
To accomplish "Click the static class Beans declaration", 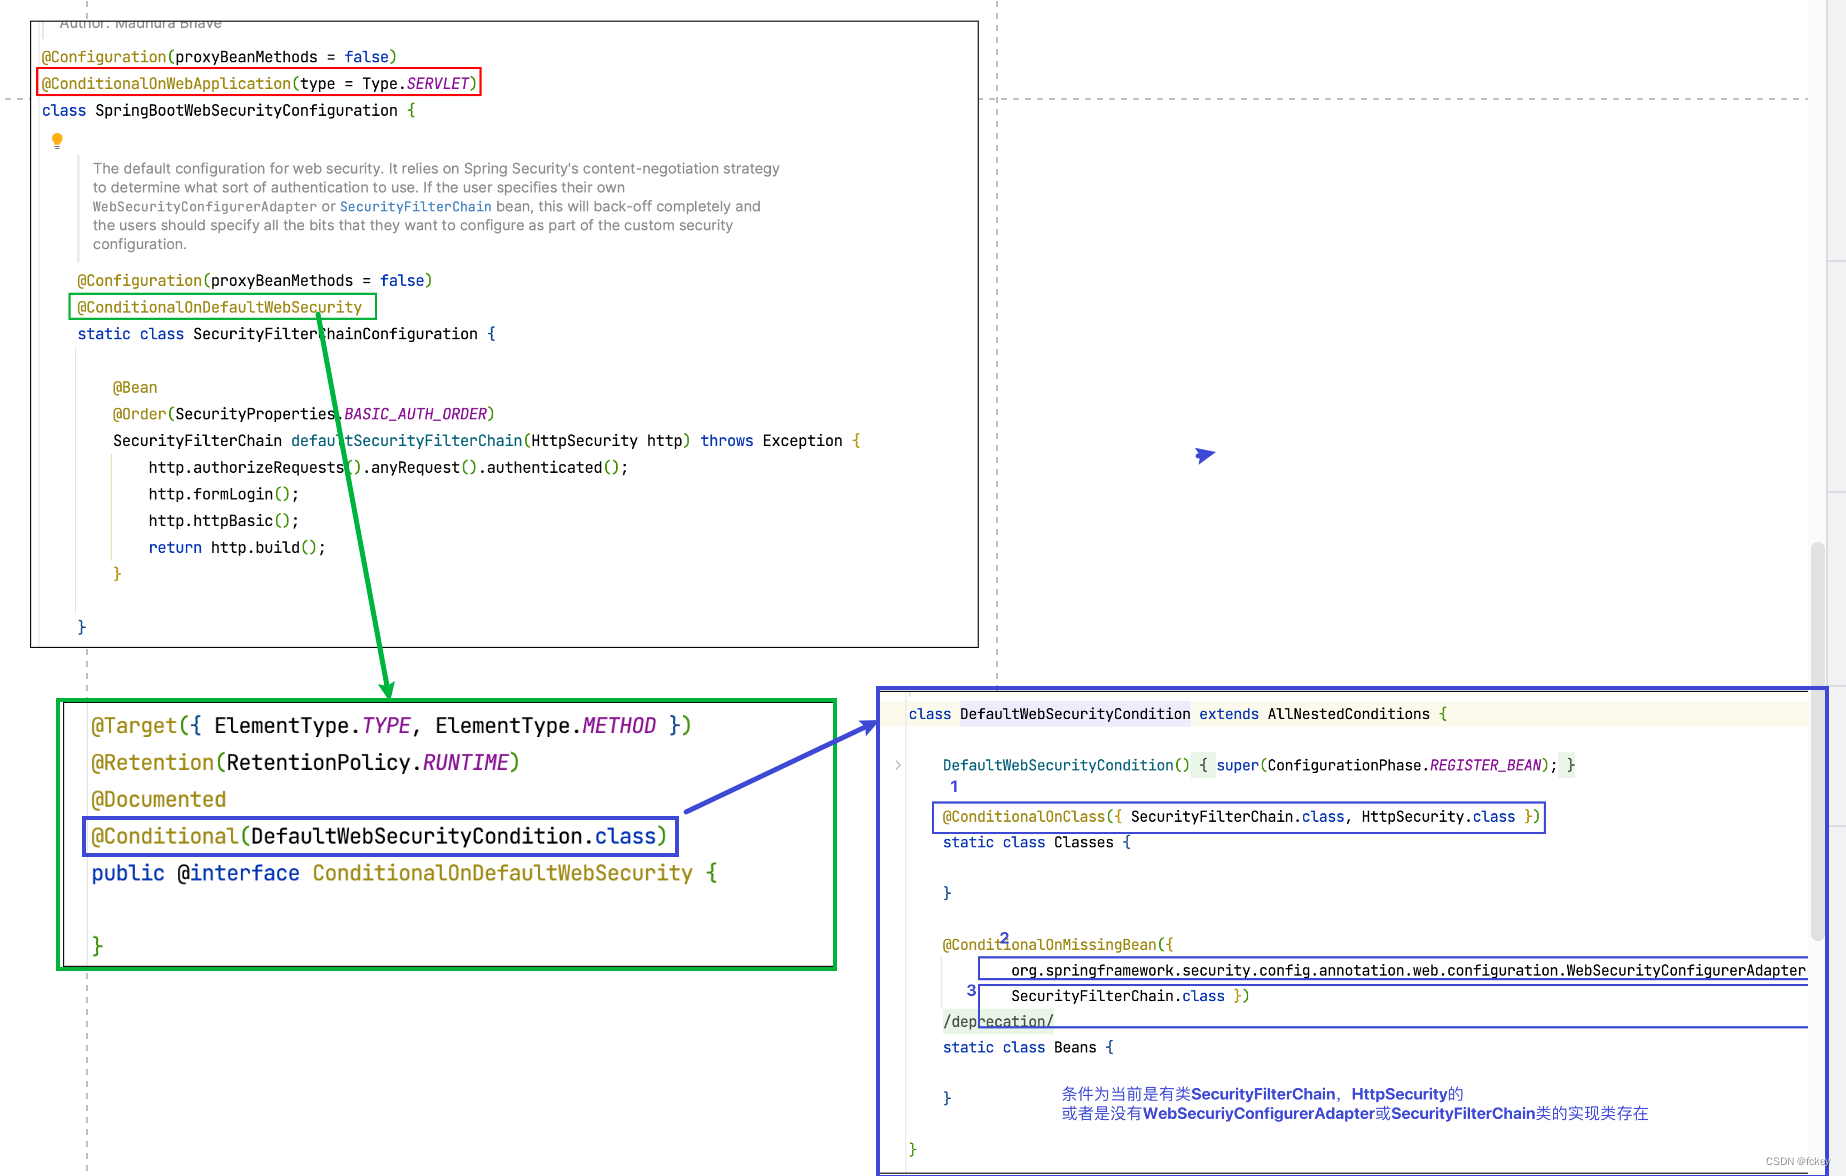I will (1028, 1048).
